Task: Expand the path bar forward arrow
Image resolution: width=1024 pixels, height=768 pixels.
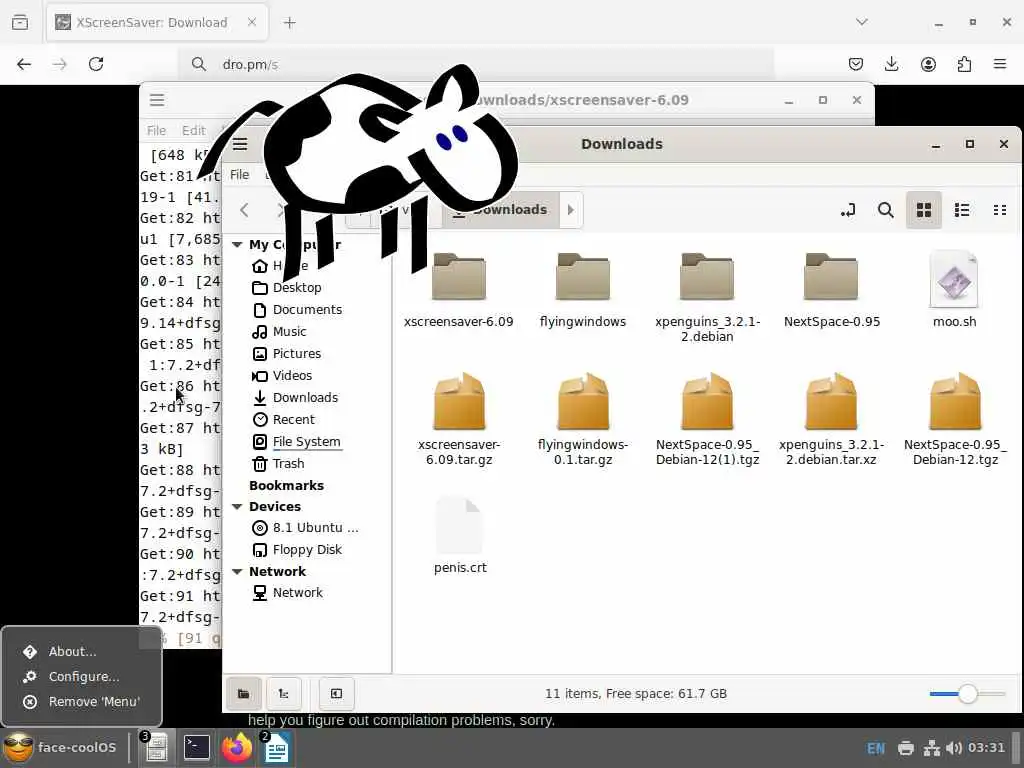Action: pyautogui.click(x=570, y=210)
